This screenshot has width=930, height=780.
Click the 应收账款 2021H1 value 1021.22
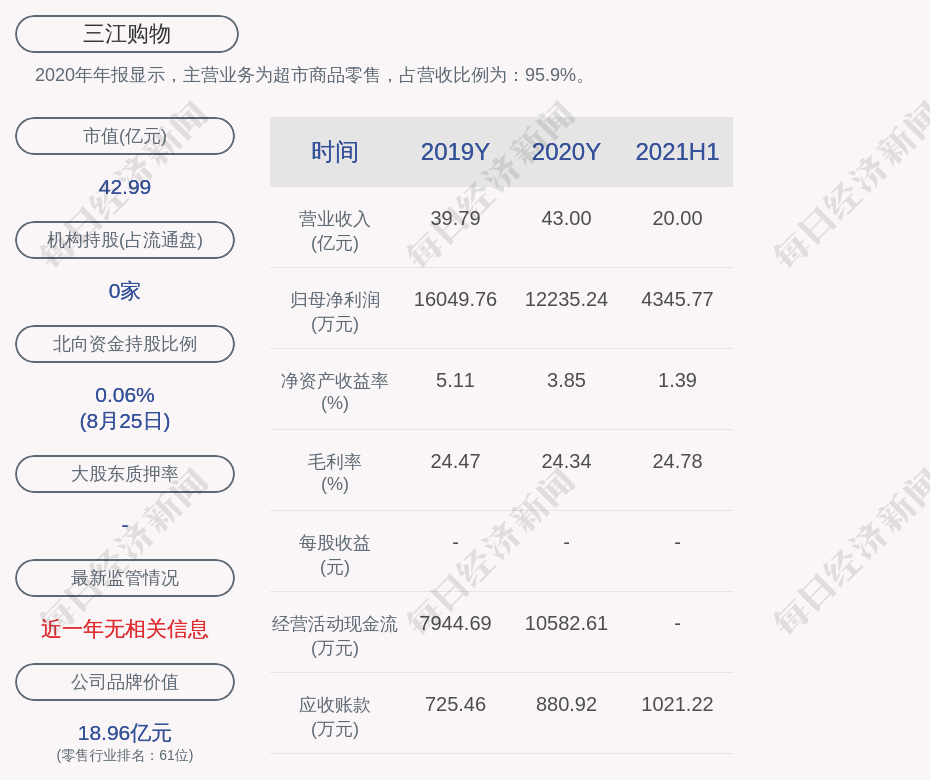coord(677,704)
